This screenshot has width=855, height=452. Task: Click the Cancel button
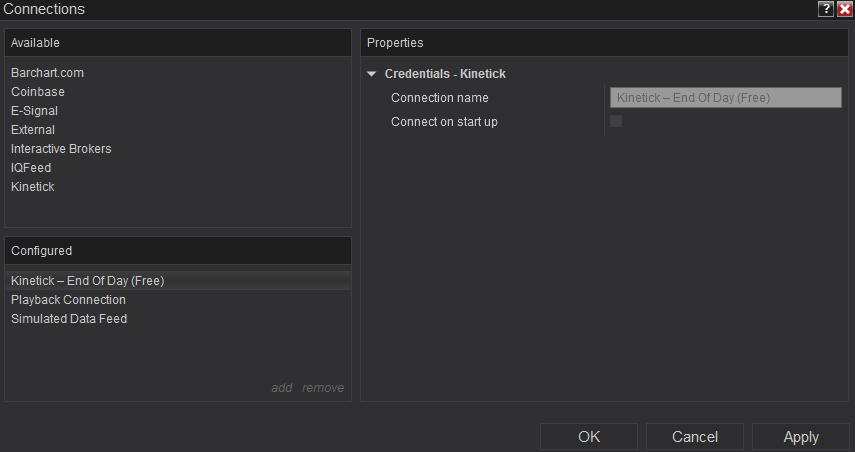(x=695, y=437)
